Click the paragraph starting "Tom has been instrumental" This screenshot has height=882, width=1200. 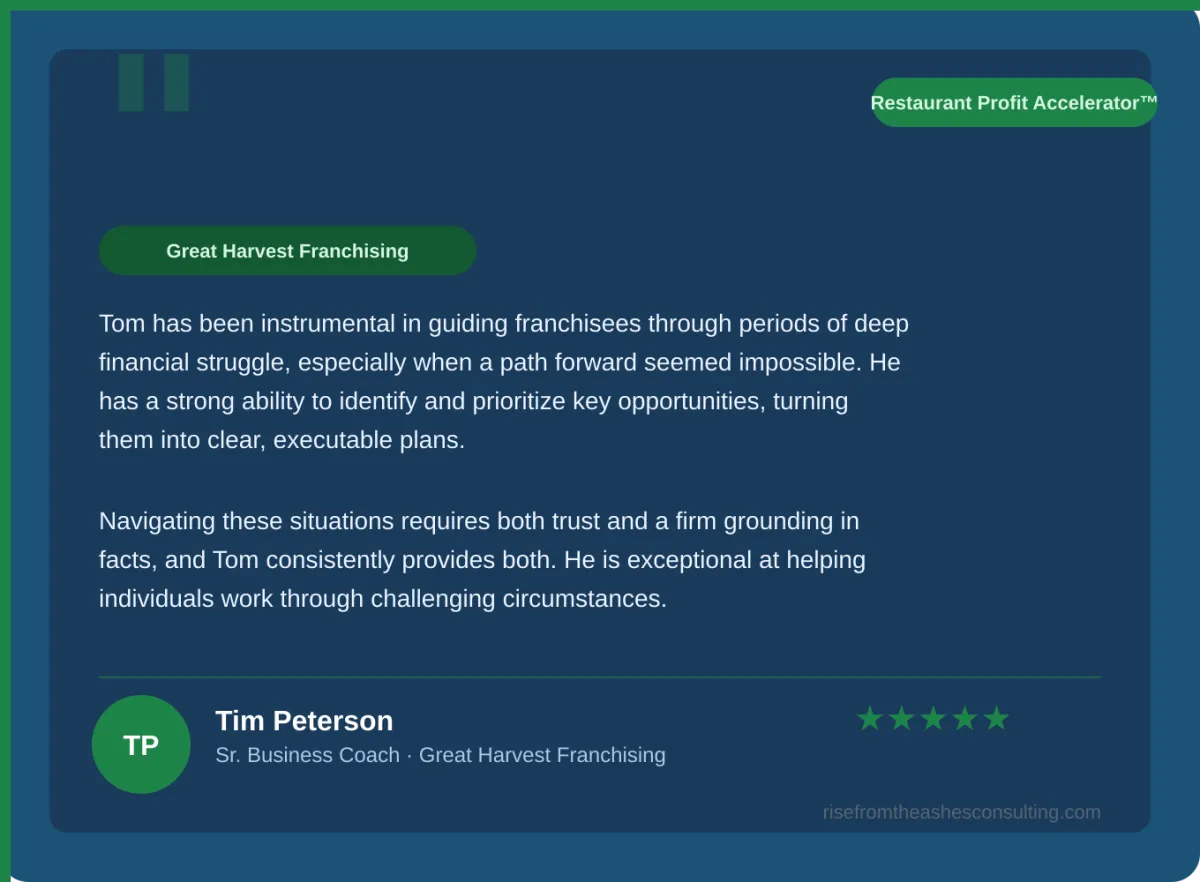(x=500, y=382)
